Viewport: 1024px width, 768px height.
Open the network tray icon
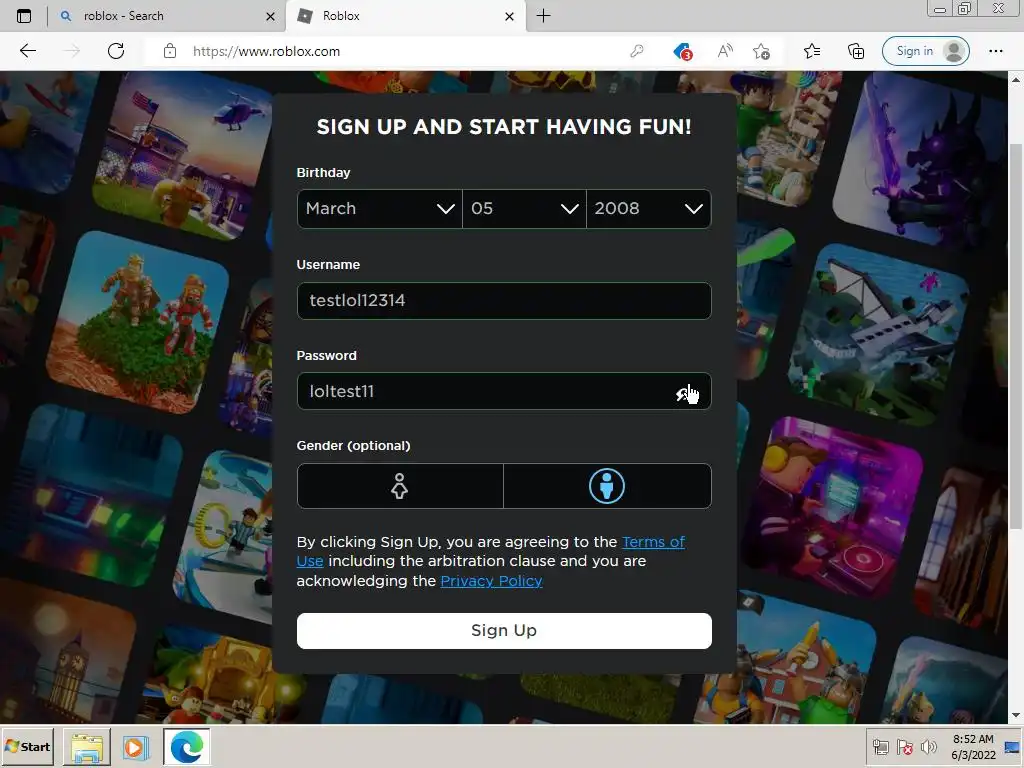[880, 747]
